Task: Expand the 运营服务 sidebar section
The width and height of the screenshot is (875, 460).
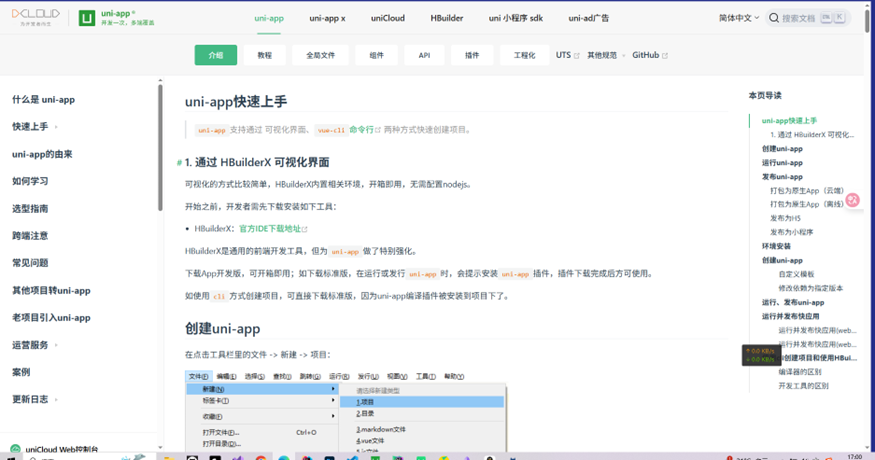Action: coord(35,345)
